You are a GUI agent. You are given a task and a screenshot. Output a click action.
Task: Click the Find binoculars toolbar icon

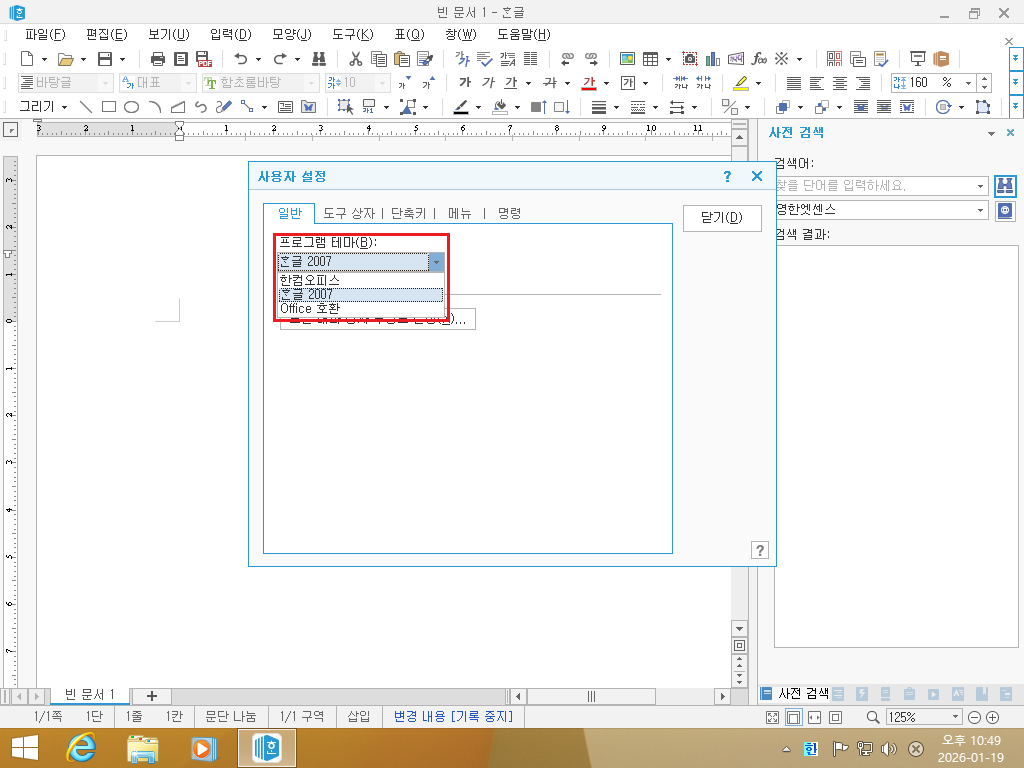tap(319, 59)
